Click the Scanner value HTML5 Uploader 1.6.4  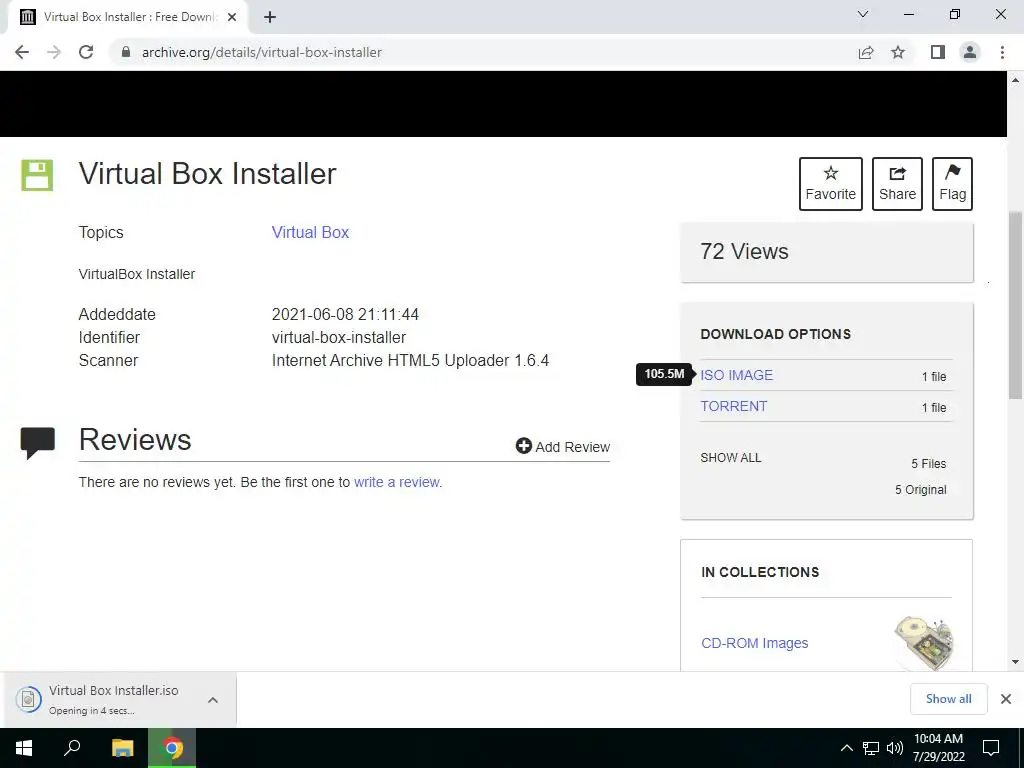click(x=410, y=360)
